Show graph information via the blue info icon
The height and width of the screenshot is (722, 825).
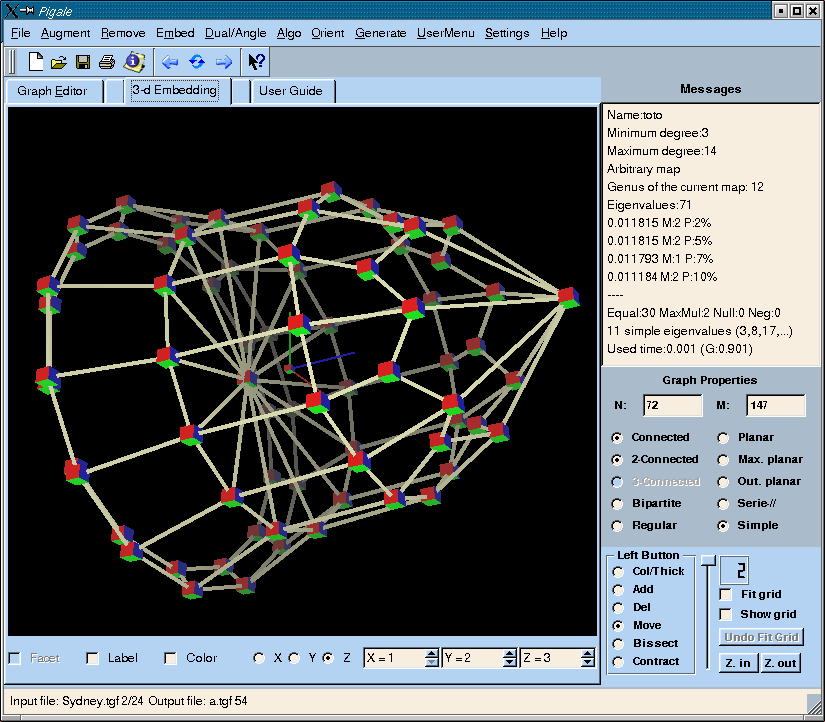pyautogui.click(x=134, y=62)
